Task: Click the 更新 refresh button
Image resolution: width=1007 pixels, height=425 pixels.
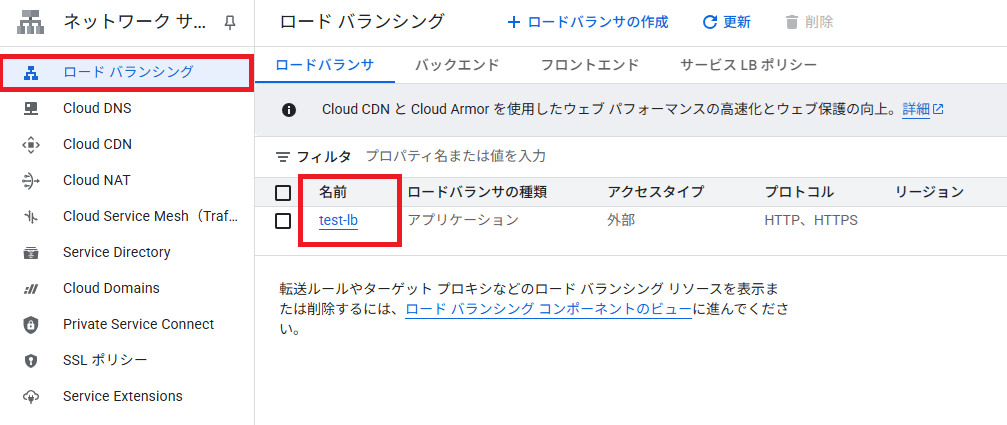Action: [726, 22]
